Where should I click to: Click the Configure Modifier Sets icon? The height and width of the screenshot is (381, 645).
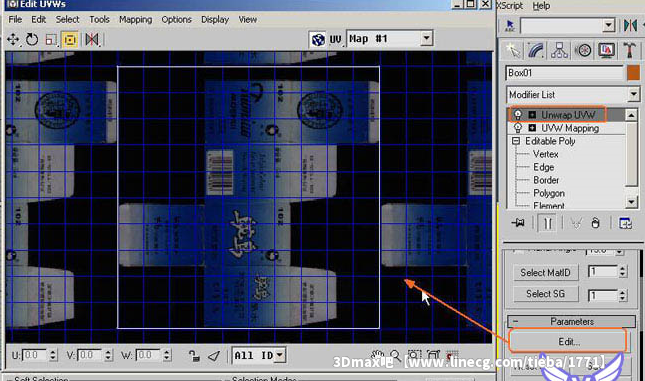(625, 223)
